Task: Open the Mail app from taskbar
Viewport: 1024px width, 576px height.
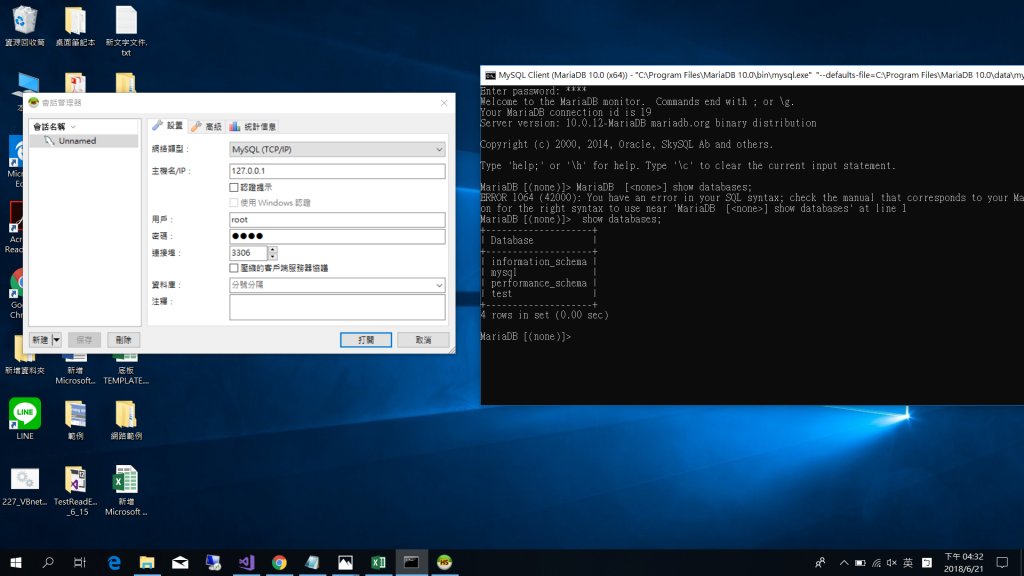Action: (x=180, y=562)
